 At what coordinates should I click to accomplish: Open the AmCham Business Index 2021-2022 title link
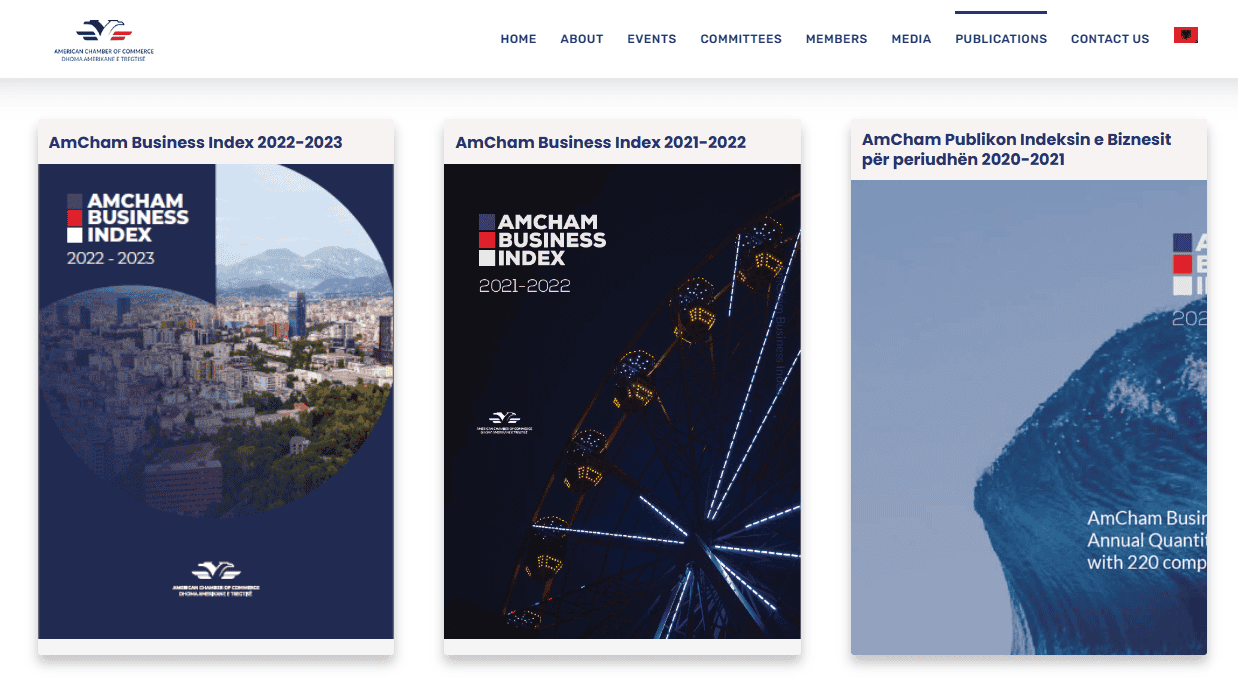coord(601,142)
